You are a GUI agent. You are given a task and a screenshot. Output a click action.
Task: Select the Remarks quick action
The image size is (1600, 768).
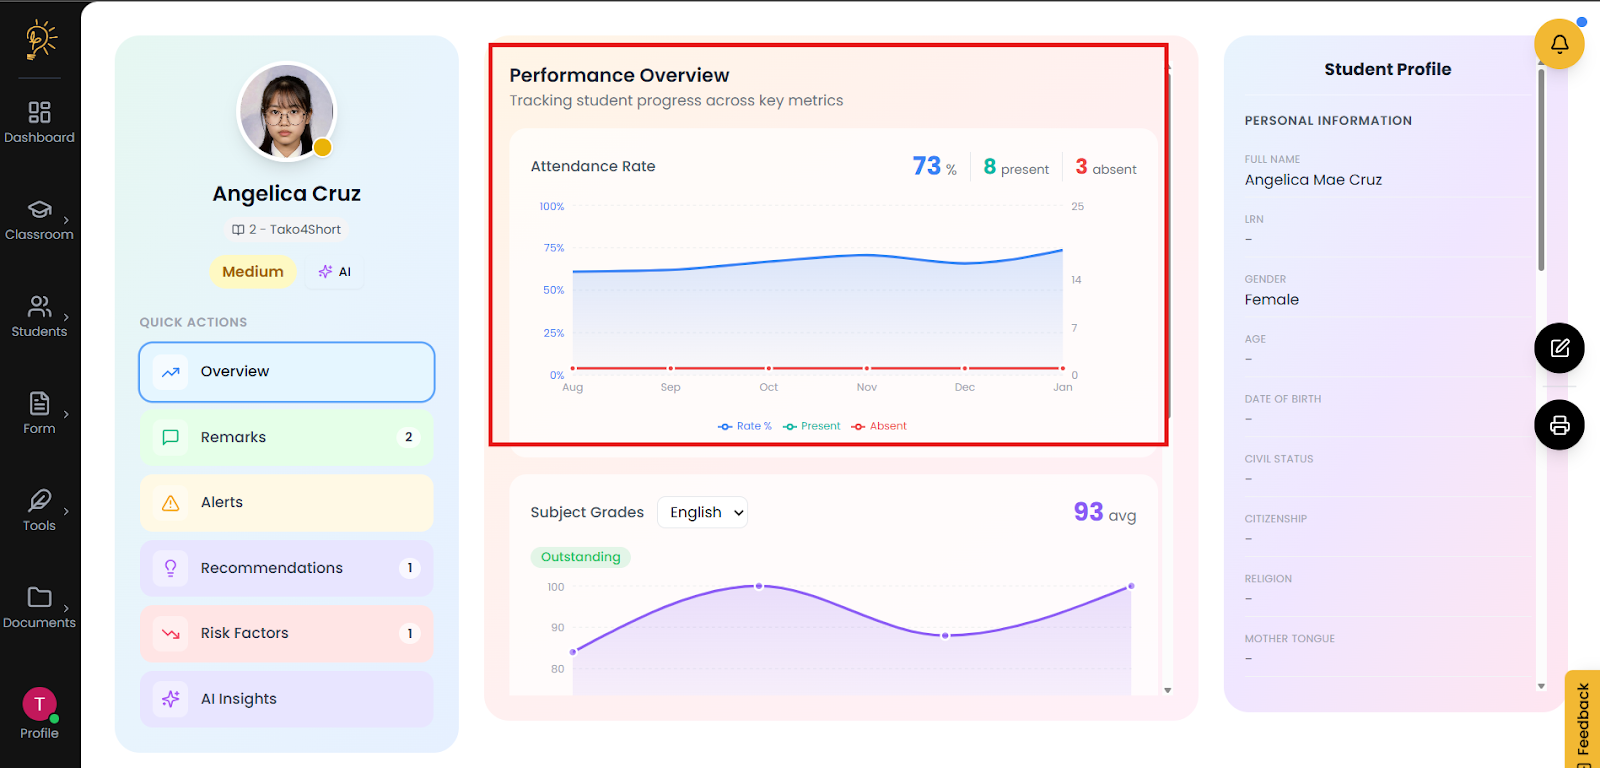tap(287, 437)
